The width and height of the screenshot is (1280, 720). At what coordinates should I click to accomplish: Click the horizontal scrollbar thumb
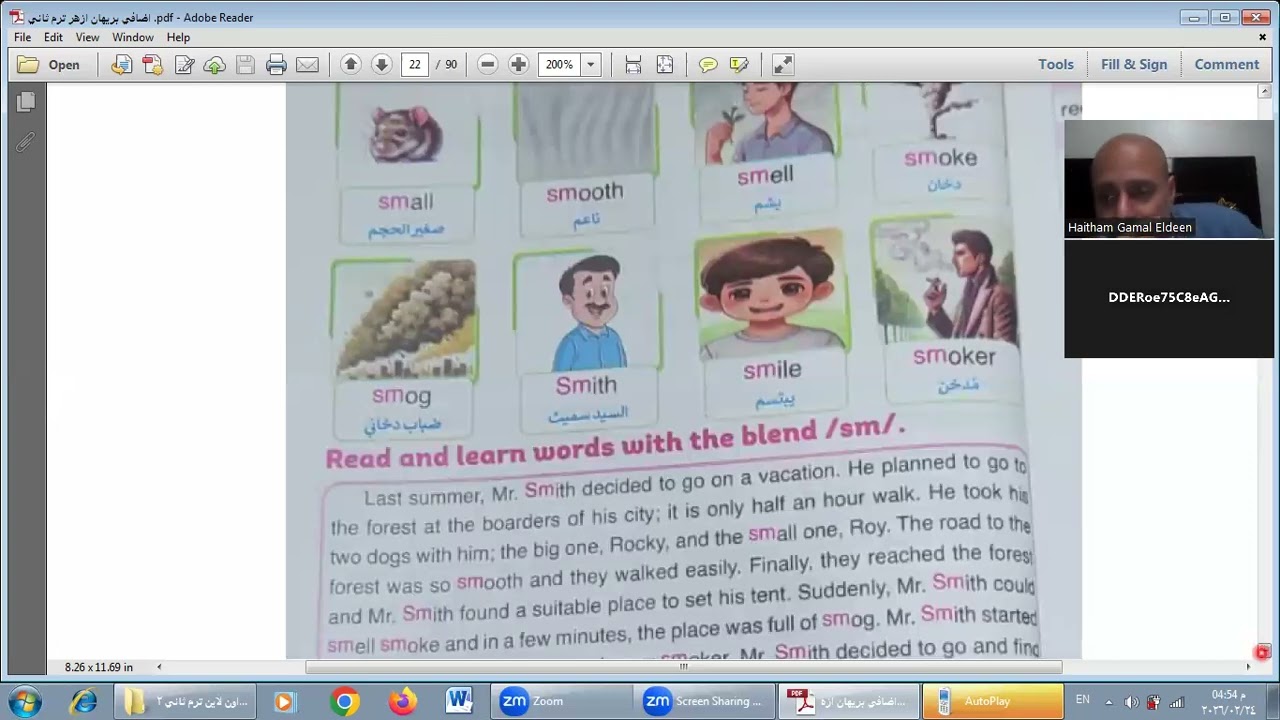(684, 667)
